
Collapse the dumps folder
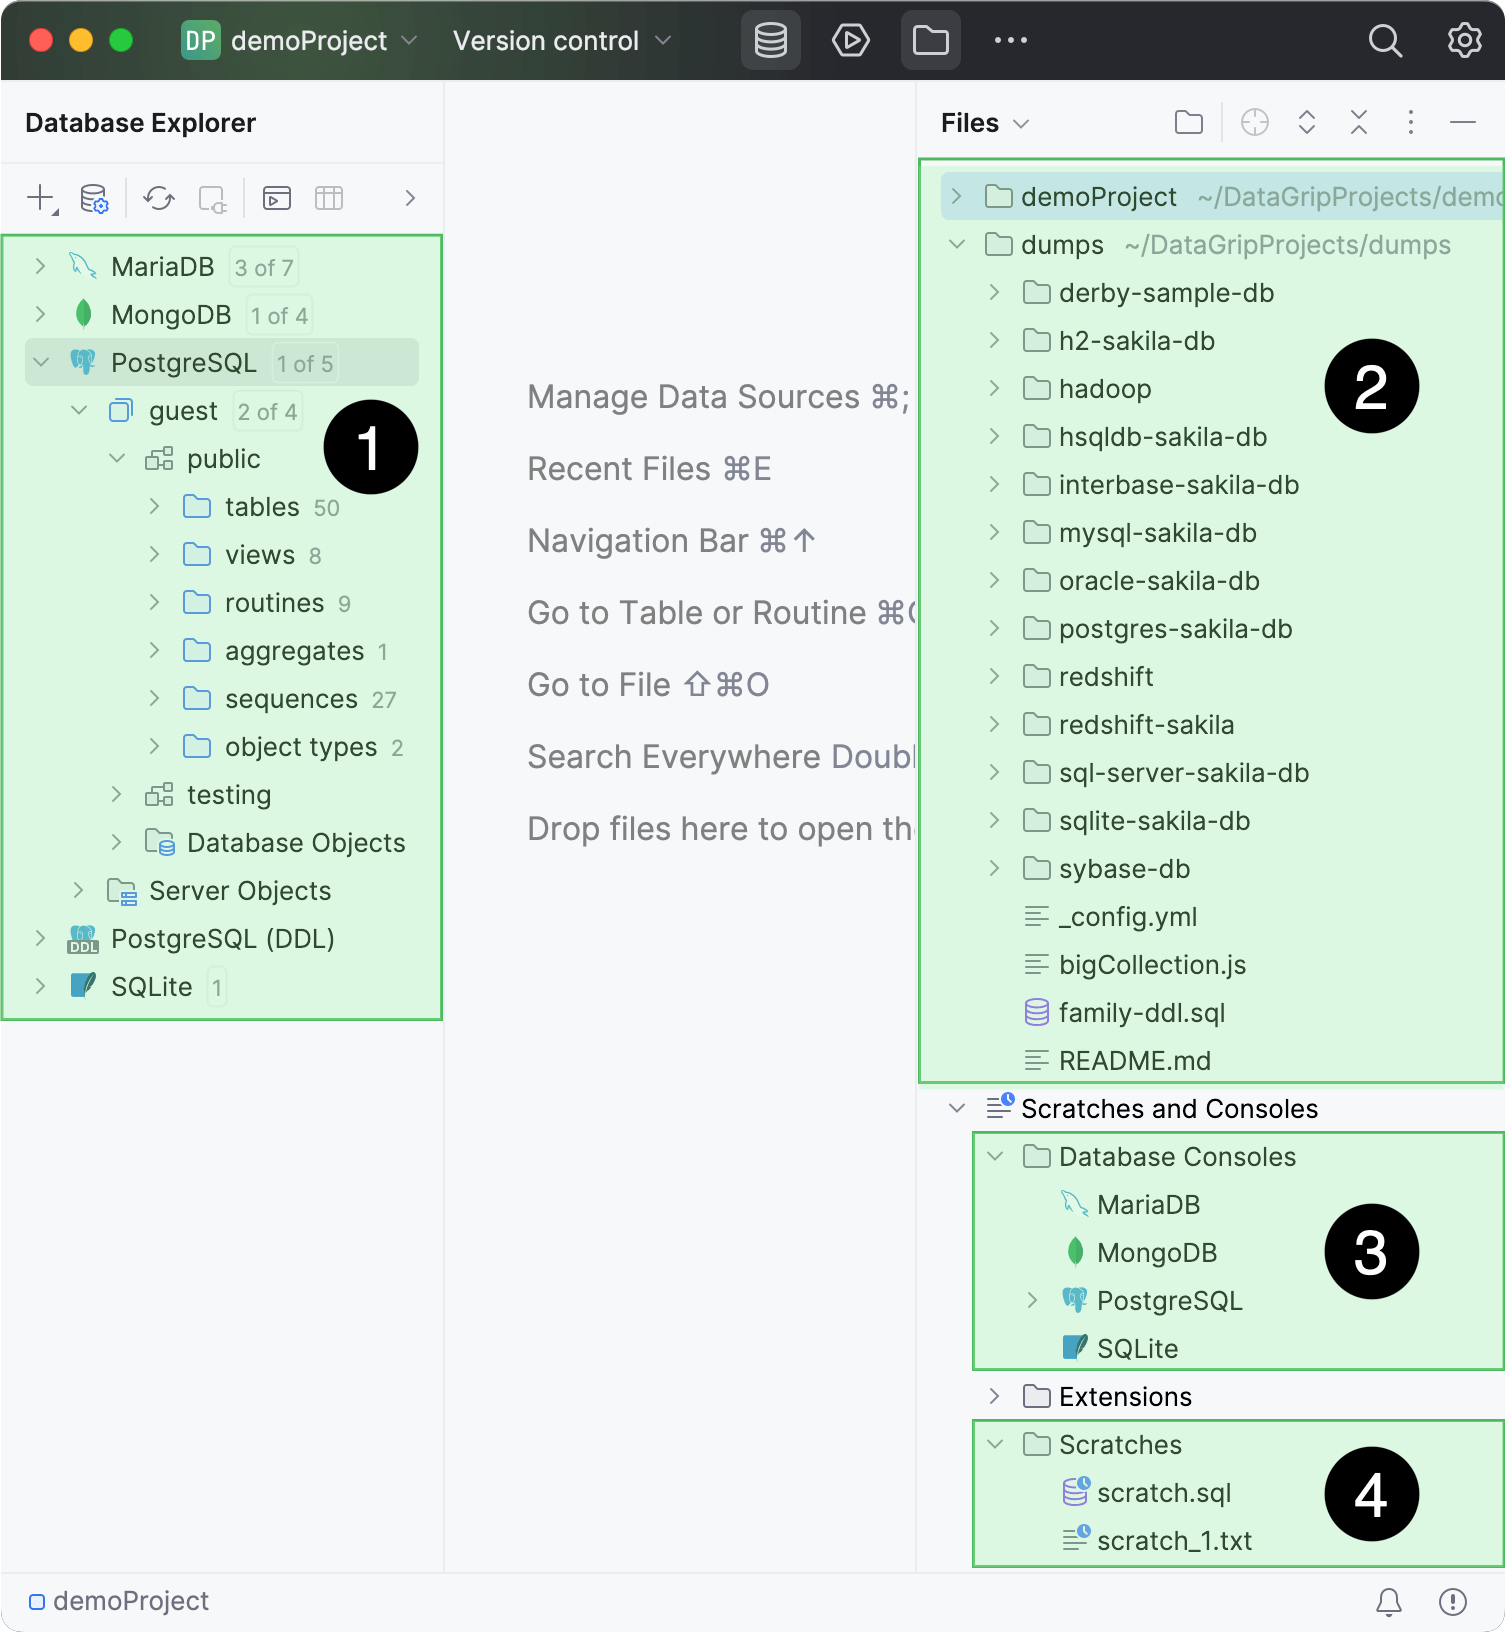[957, 244]
